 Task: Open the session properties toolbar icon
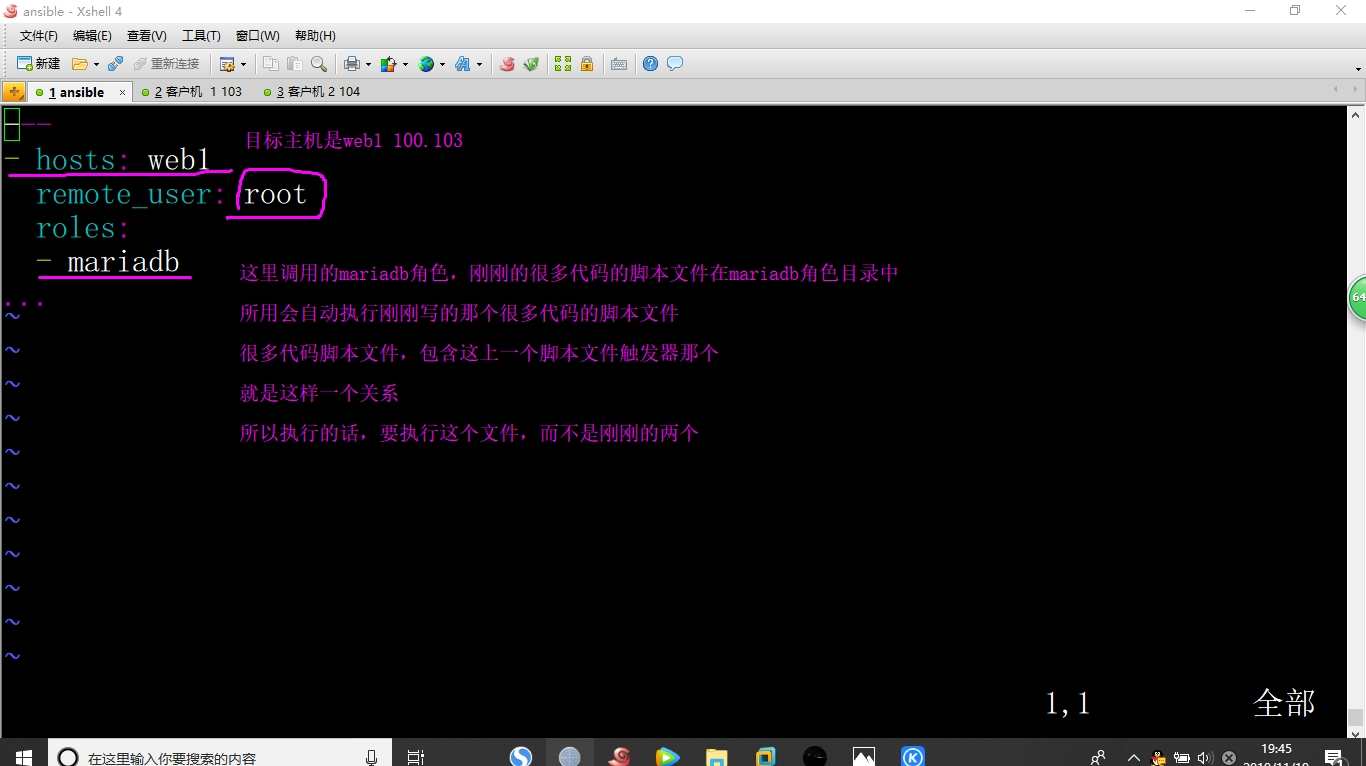(x=227, y=64)
